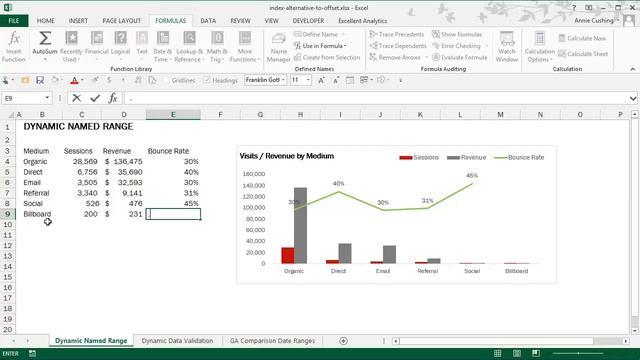Viewport: 640px width, 360px height.
Task: Click Calculate Now
Action: click(582, 38)
